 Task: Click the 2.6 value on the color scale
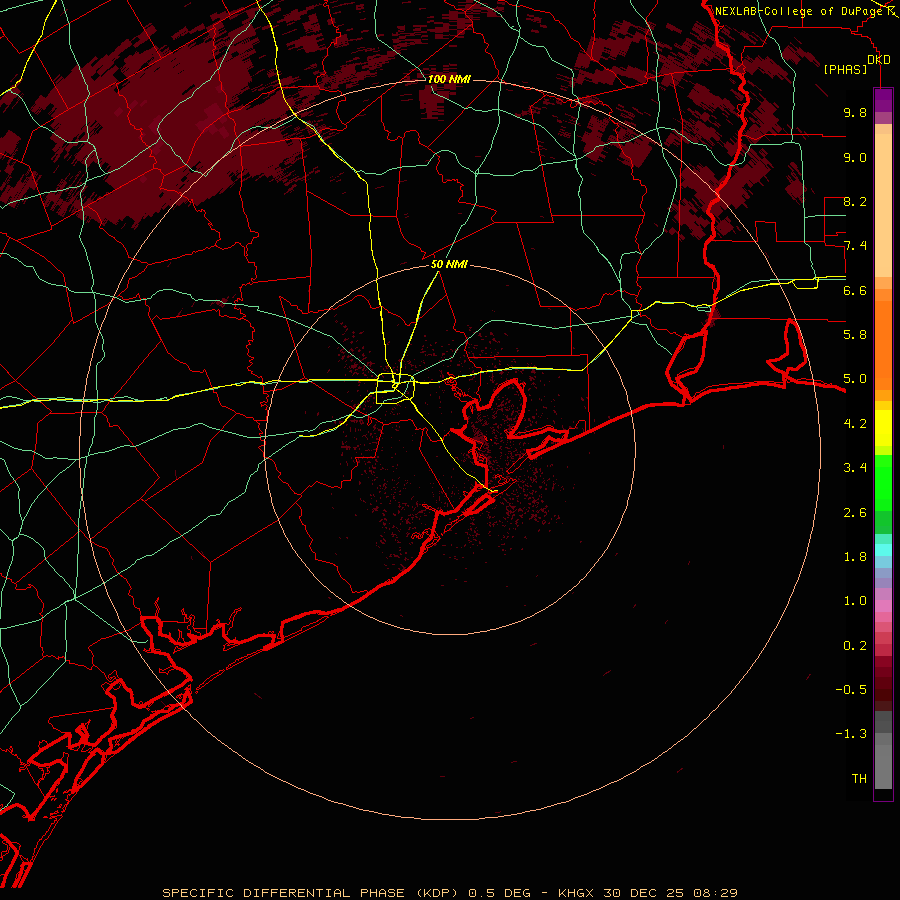coord(855,513)
